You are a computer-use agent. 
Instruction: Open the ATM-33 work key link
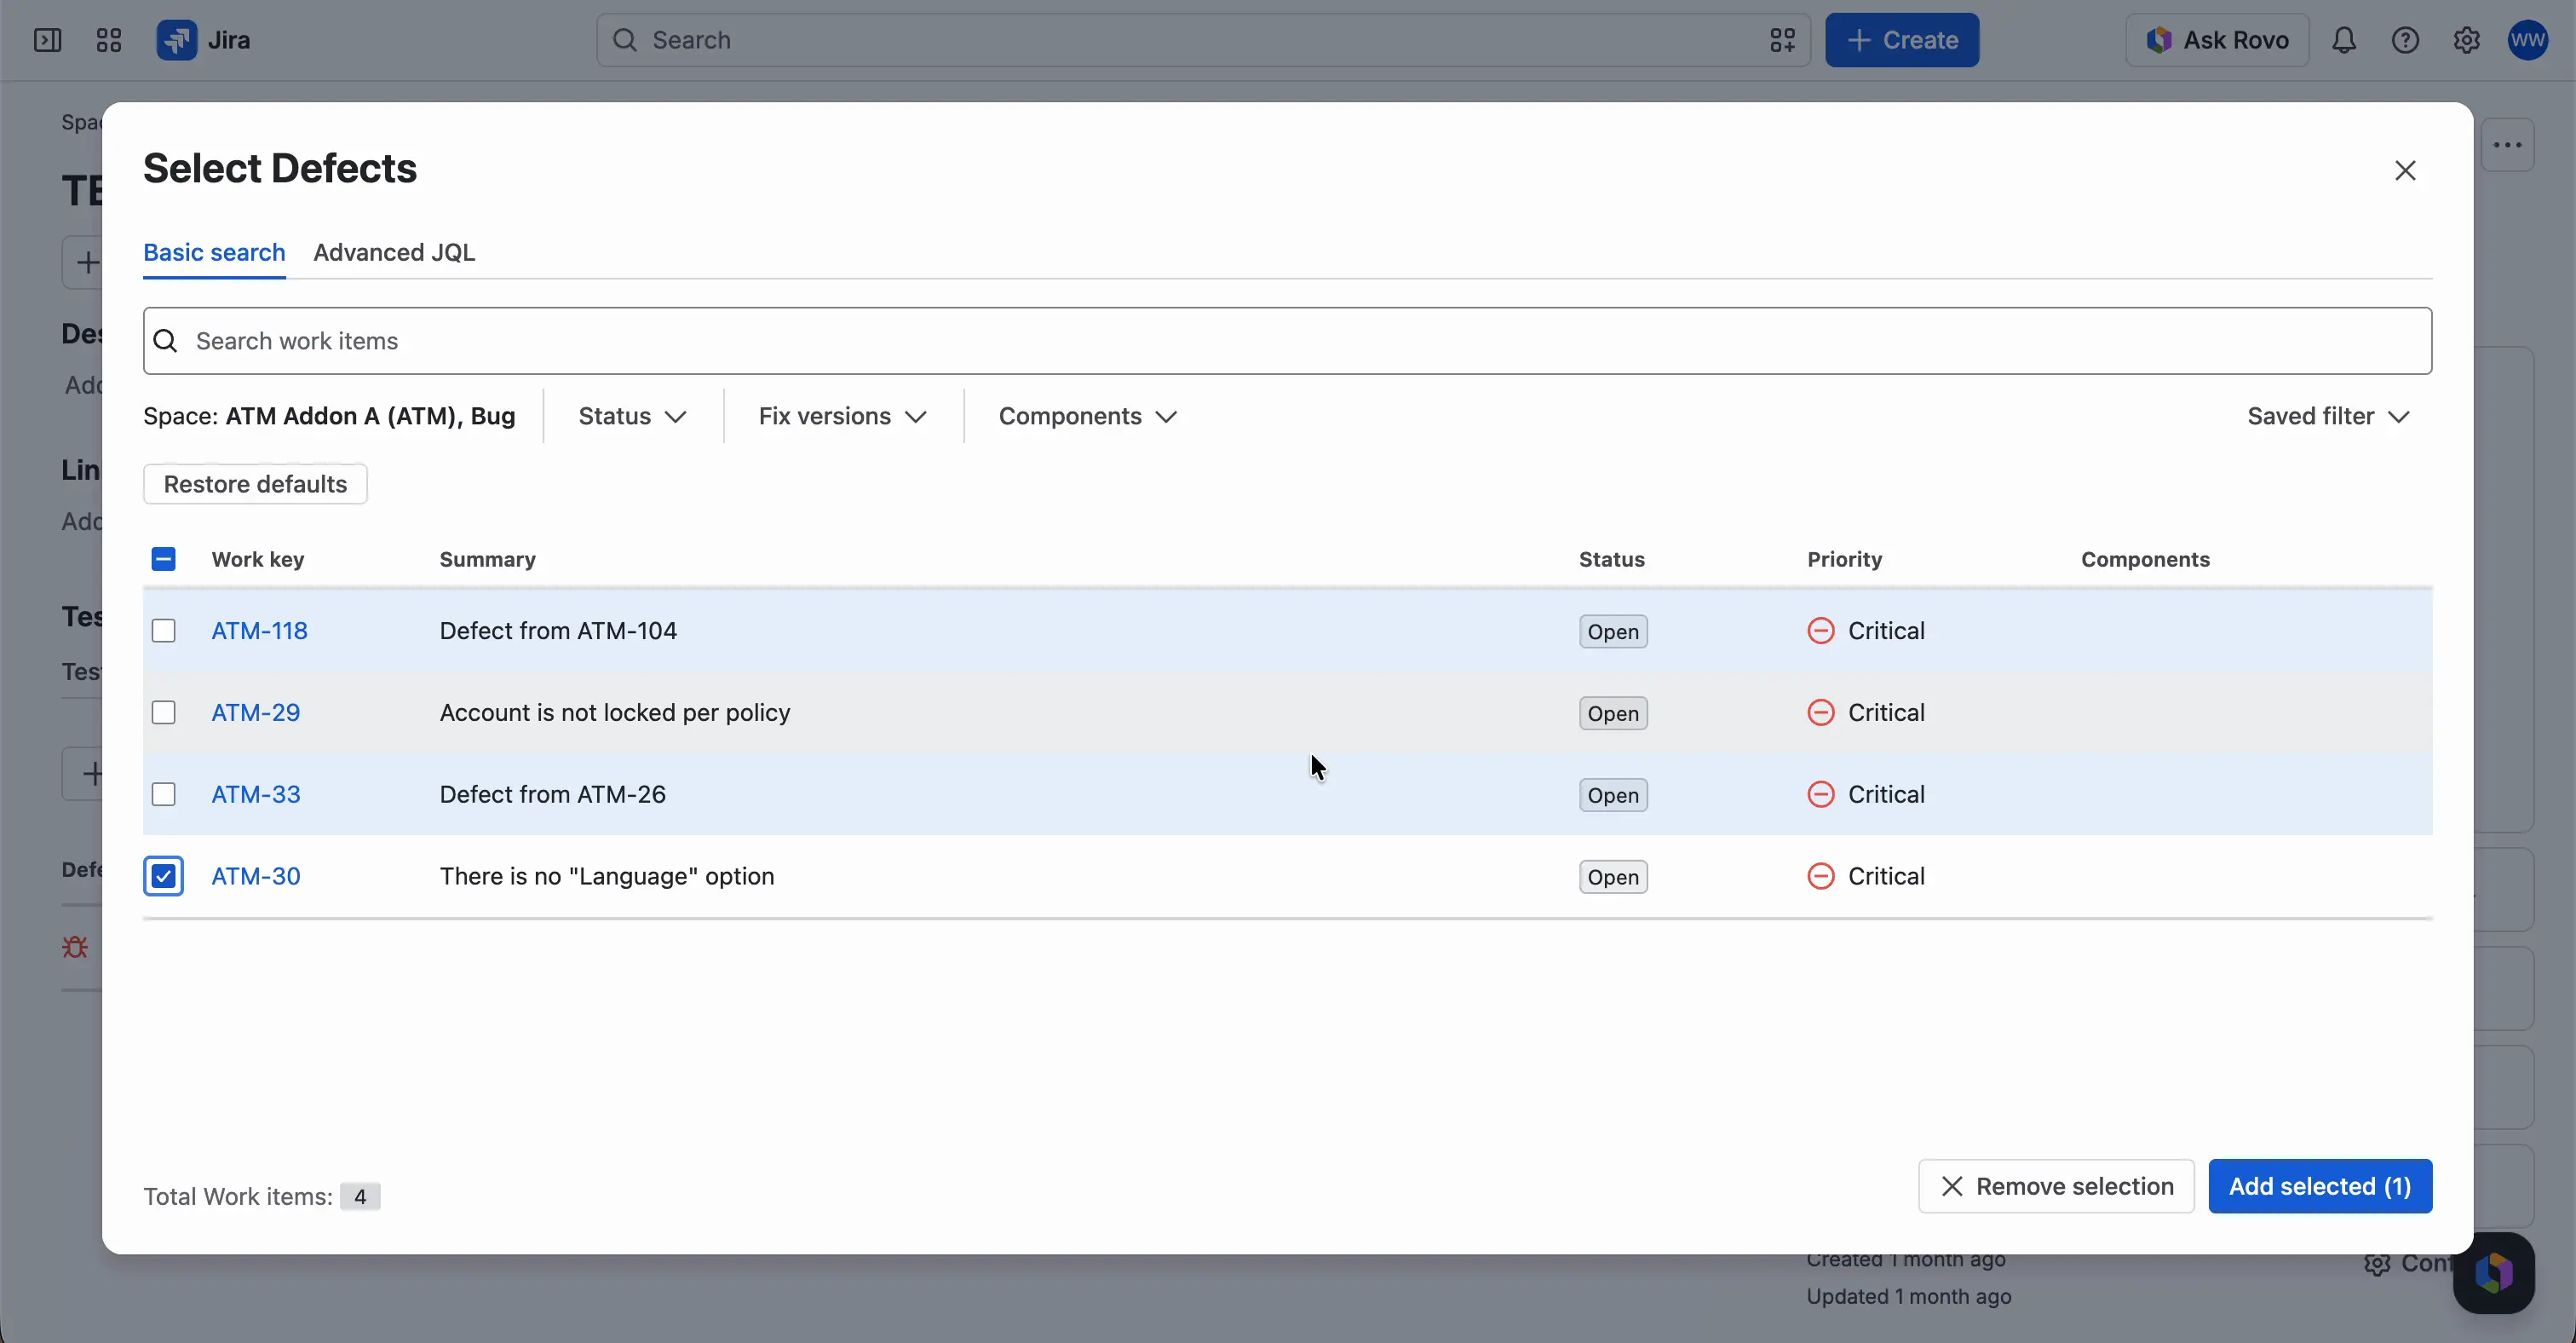255,795
